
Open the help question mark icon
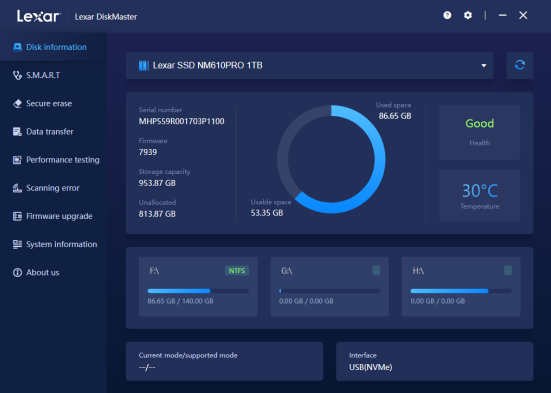coord(447,15)
